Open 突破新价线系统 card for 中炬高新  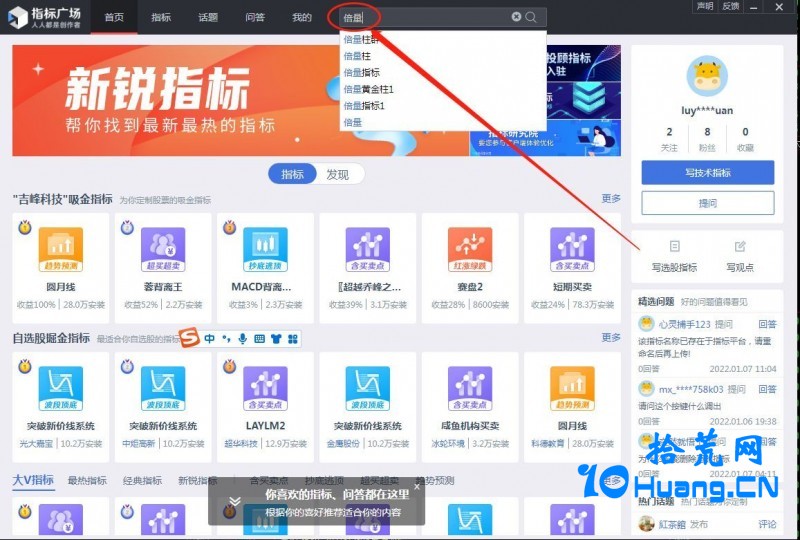pyautogui.click(x=163, y=406)
